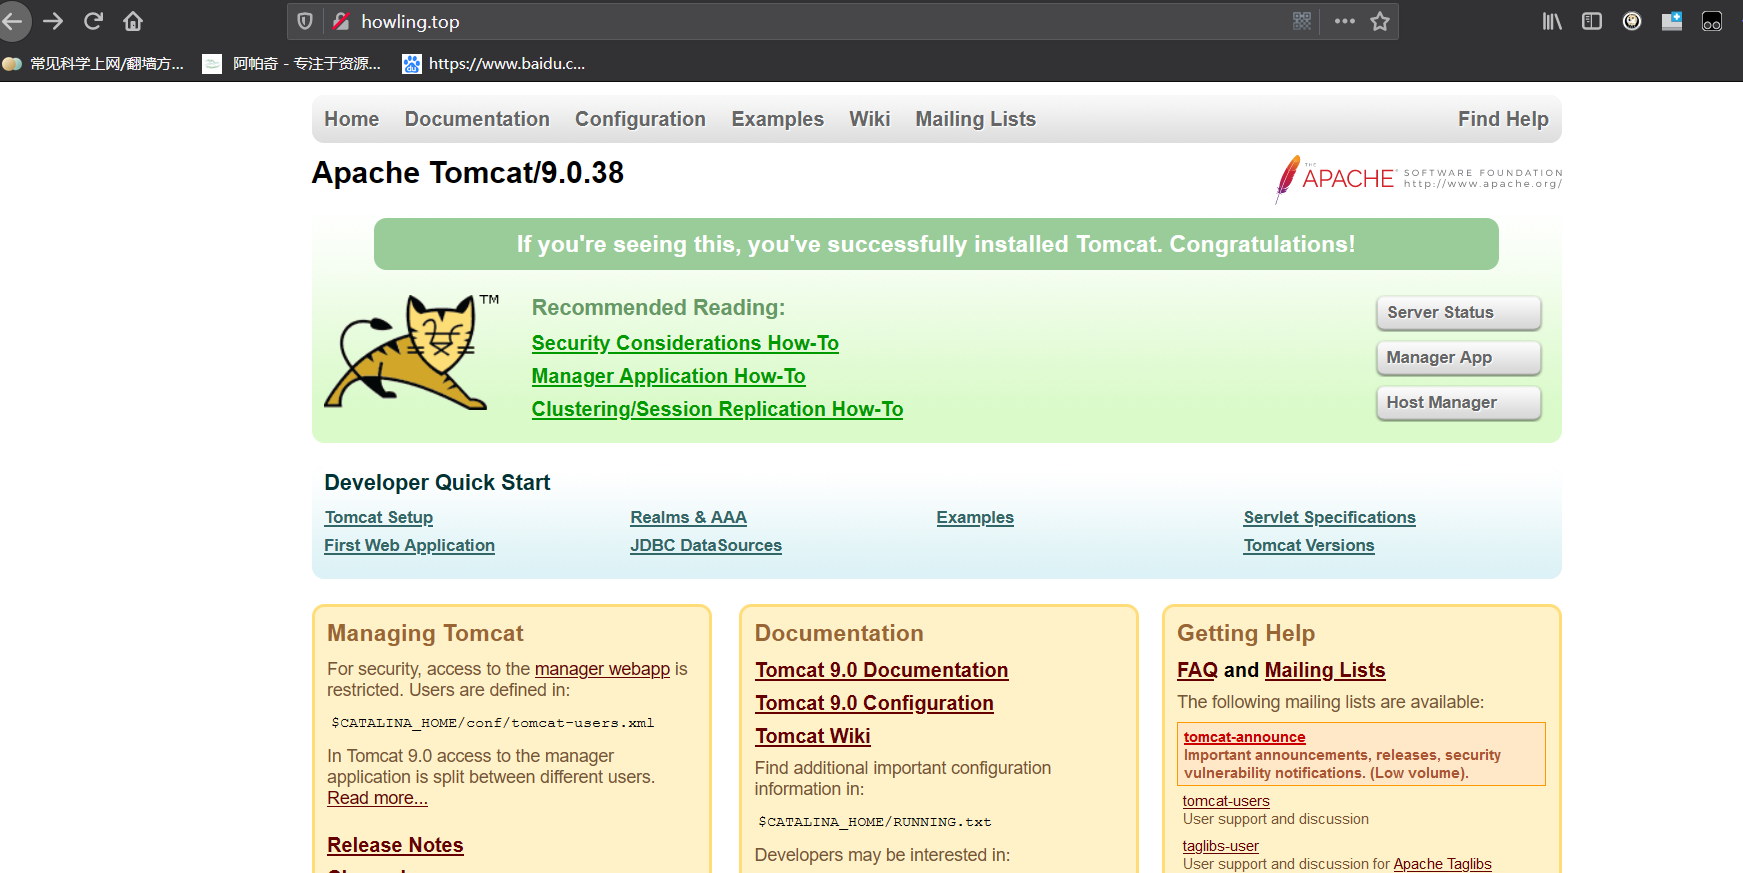Open the tomcat-users mailing list link
The height and width of the screenshot is (873, 1743).
pyautogui.click(x=1226, y=801)
